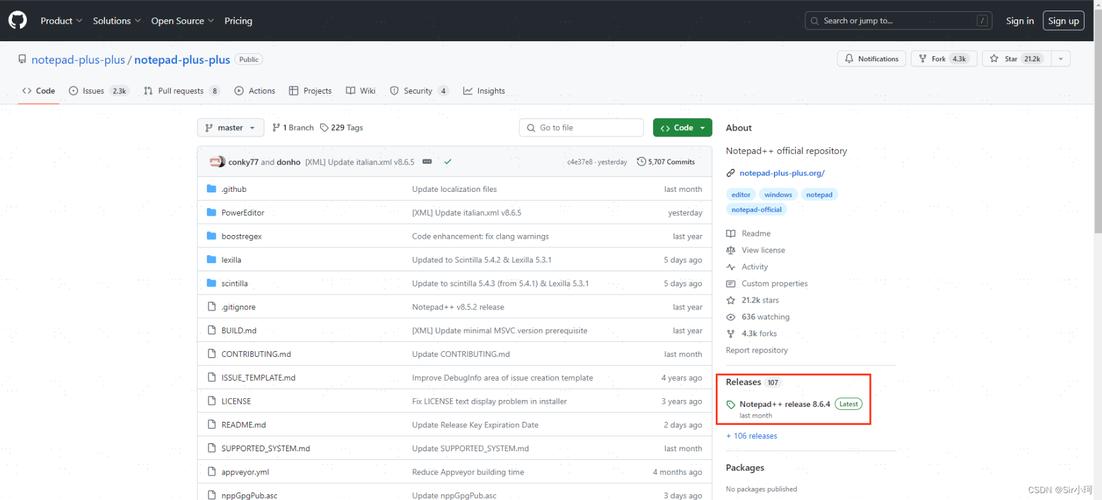This screenshot has width=1102, height=500.
Task: Open the green Code dropdown button
Action: tap(682, 128)
